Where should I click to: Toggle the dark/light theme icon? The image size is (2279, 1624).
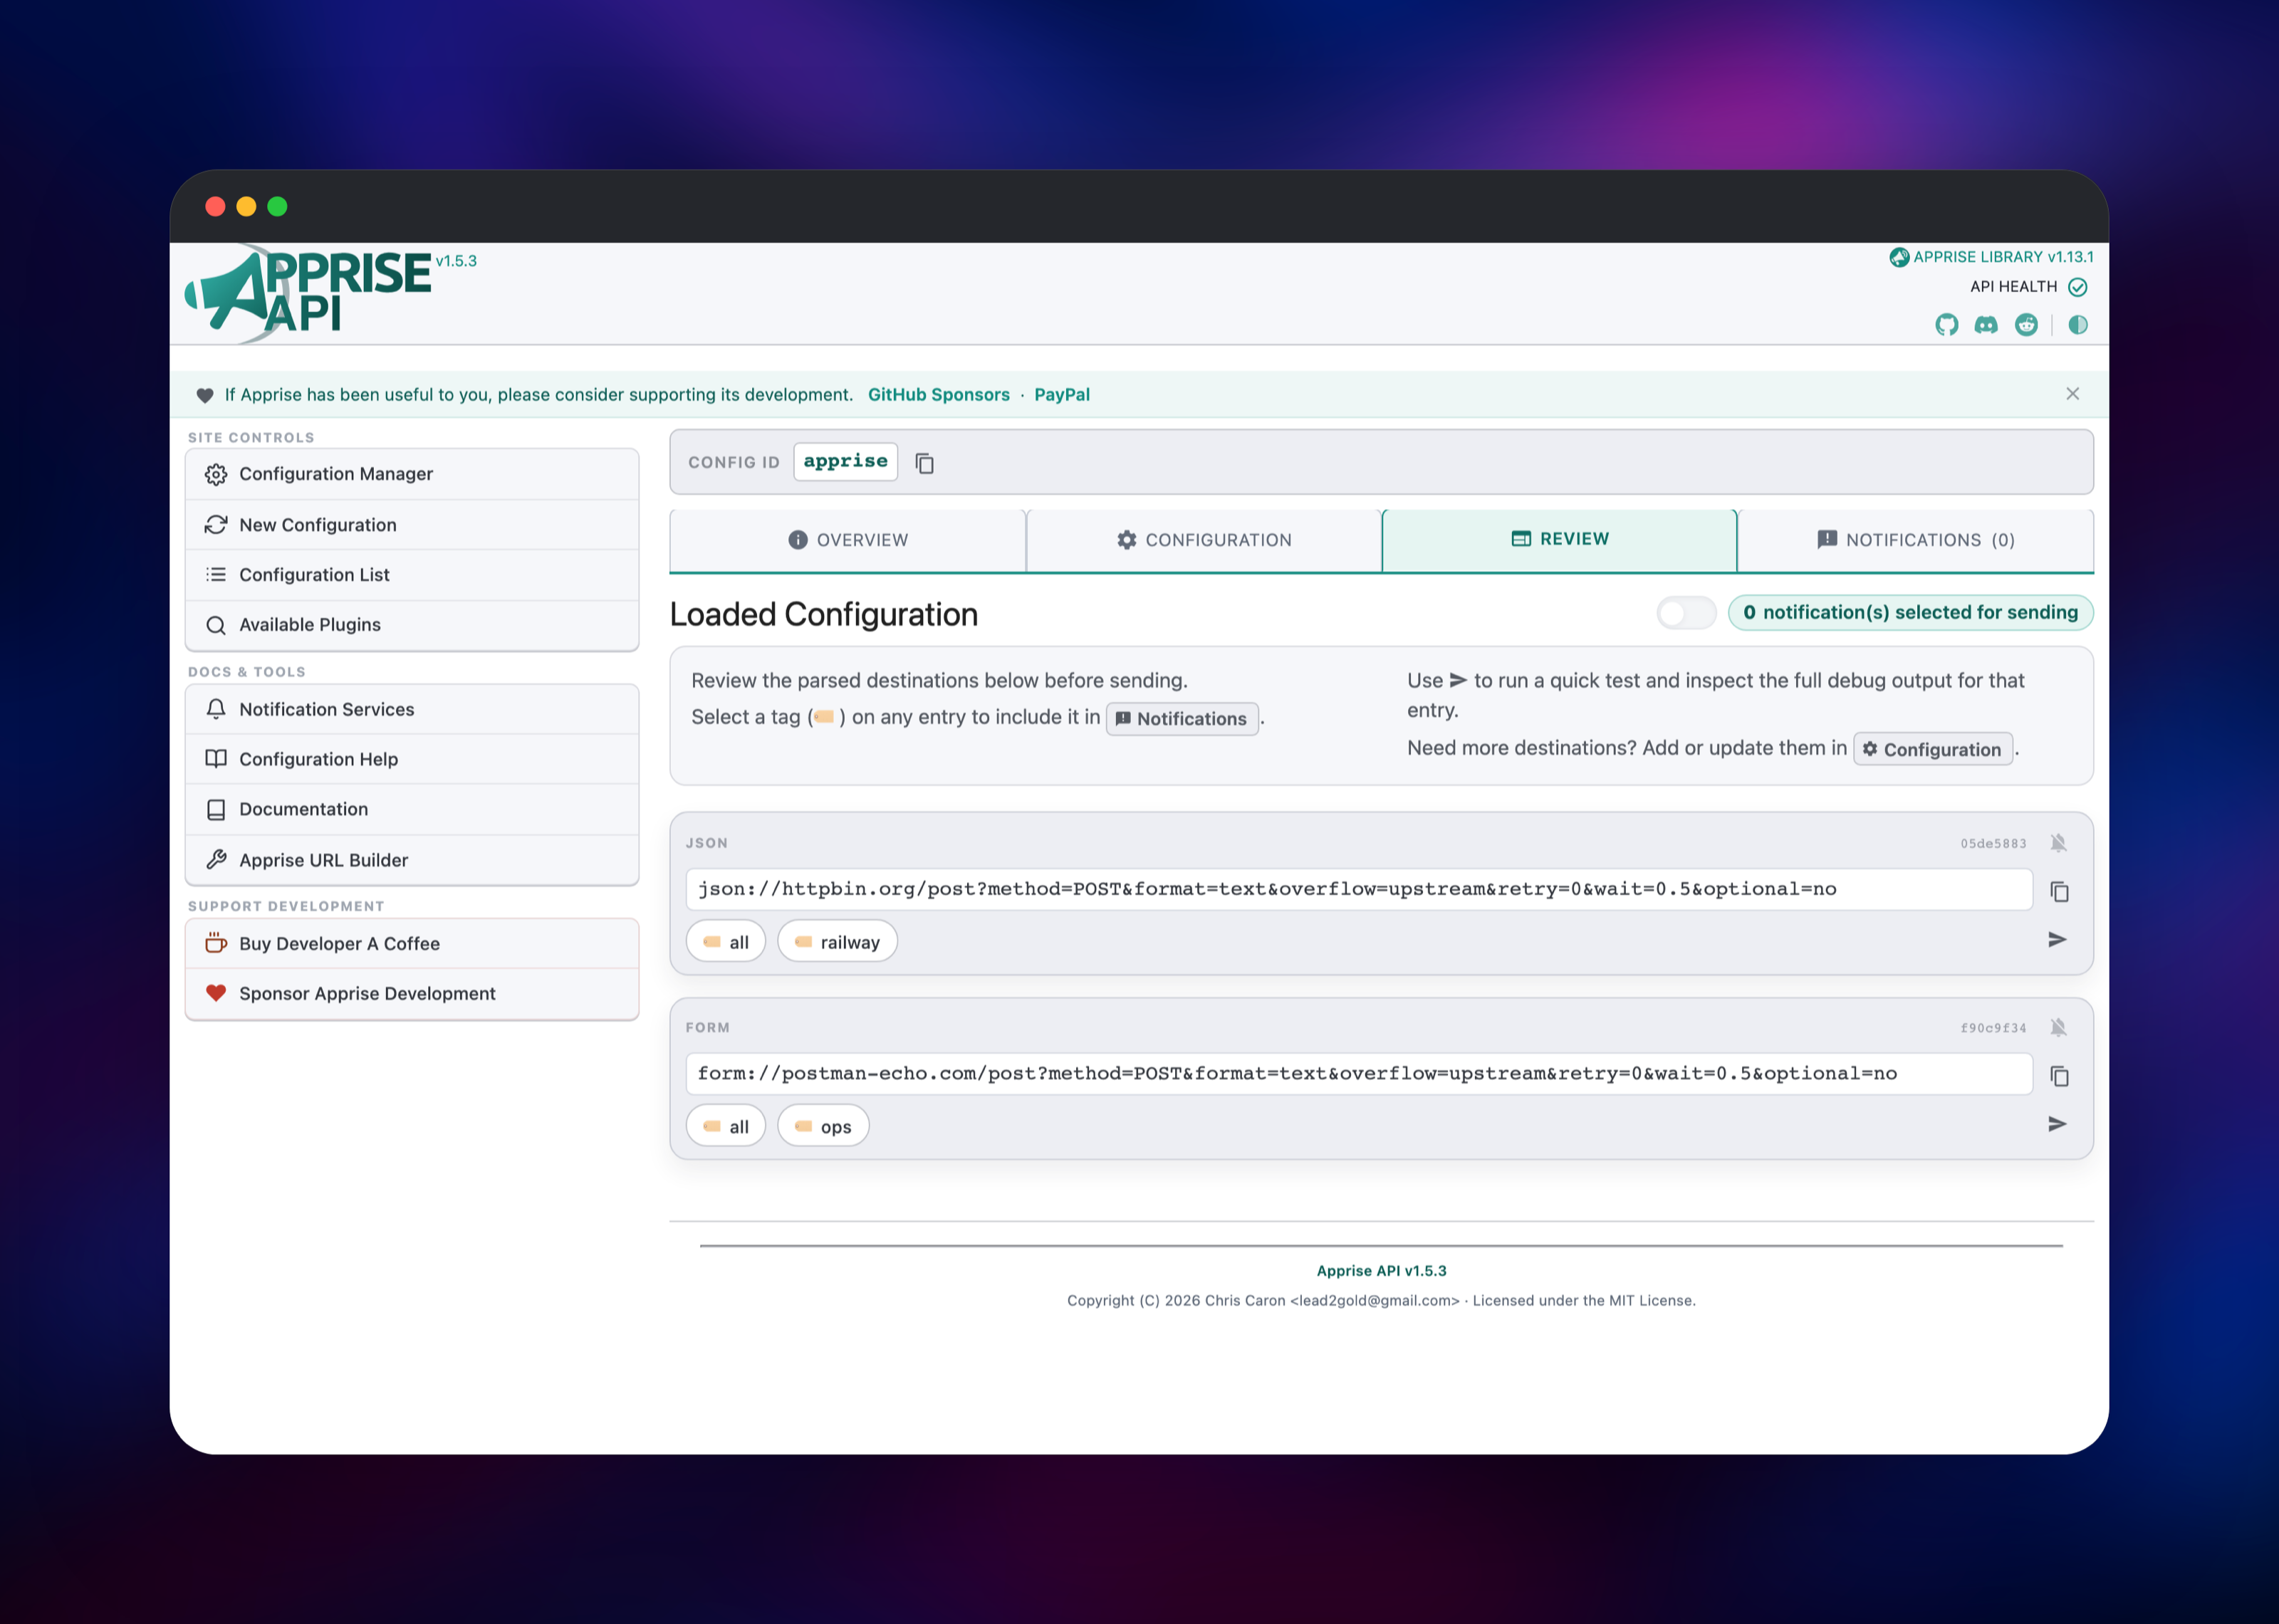pyautogui.click(x=2078, y=325)
